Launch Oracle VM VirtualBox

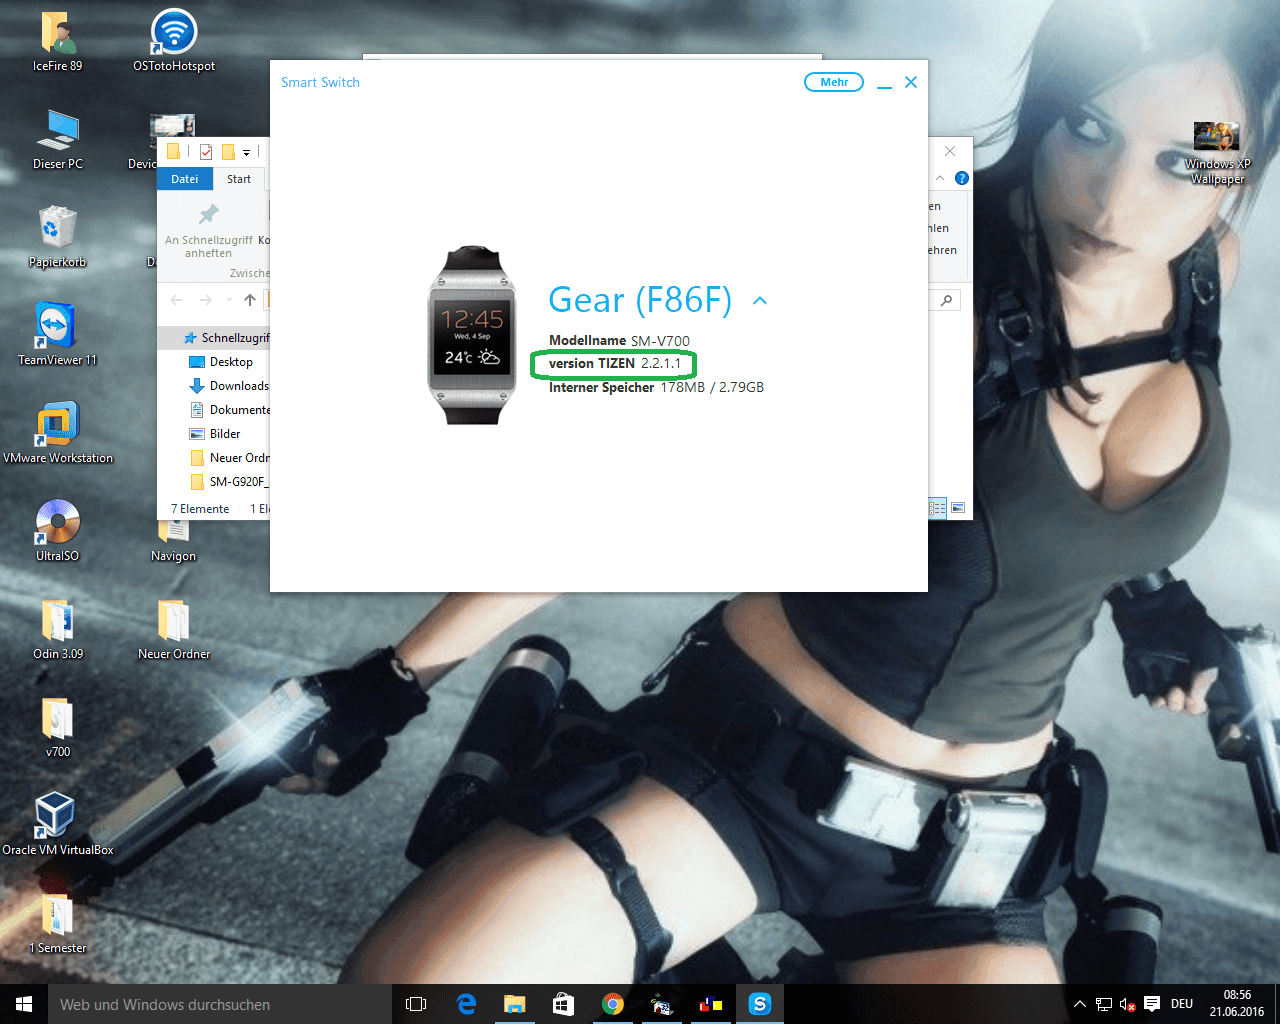(x=58, y=825)
